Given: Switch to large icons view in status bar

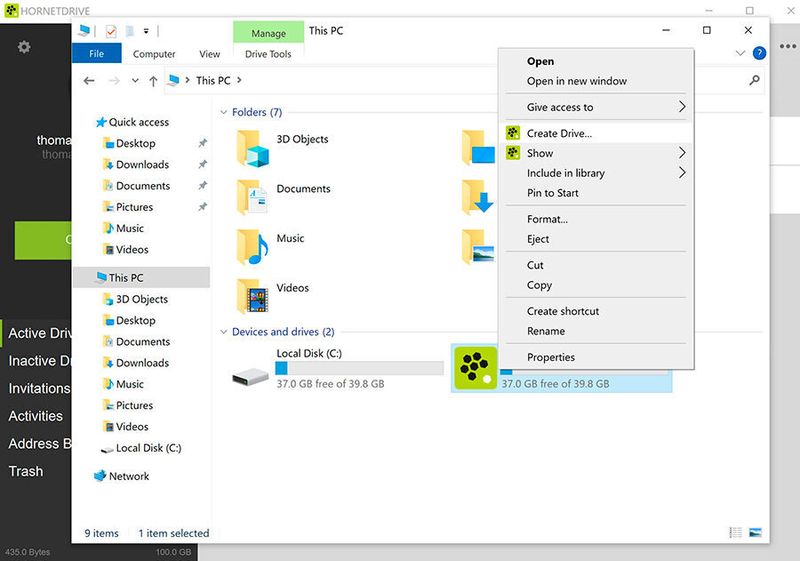Looking at the screenshot, I should click(755, 532).
